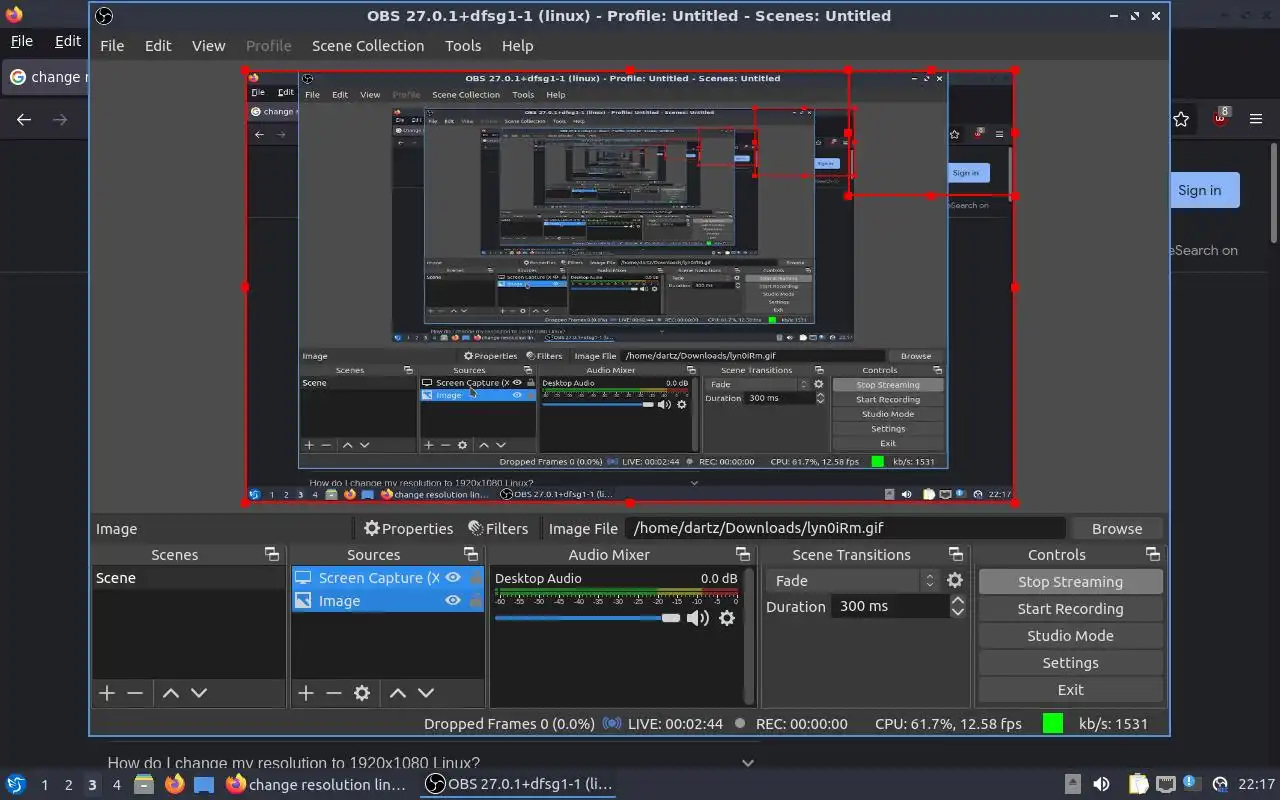Image resolution: width=1280 pixels, height=800 pixels.
Task: Click the Duration 300 ms field
Action: (889, 606)
